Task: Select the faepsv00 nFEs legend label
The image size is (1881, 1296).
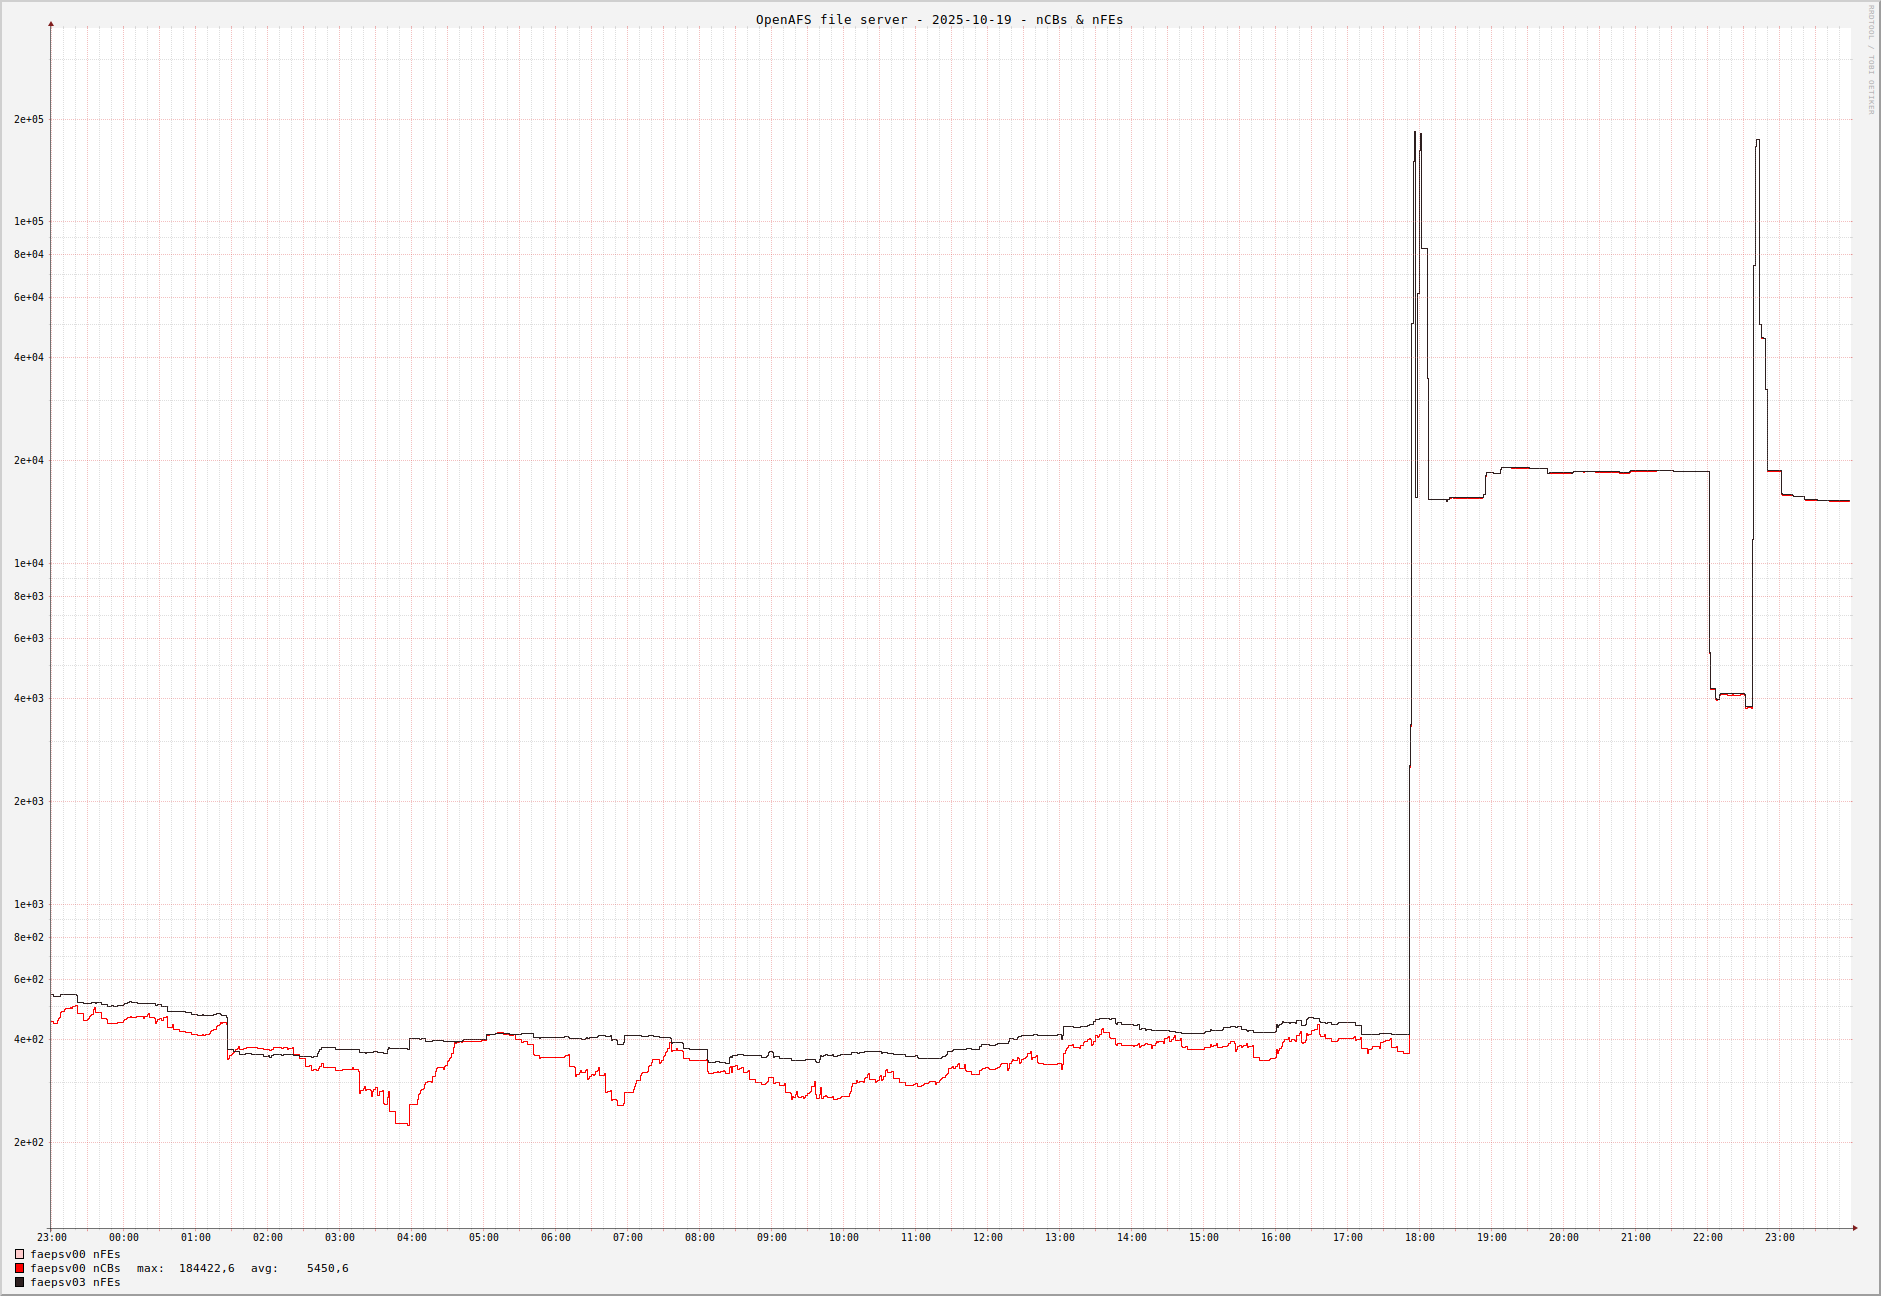Action: pyautogui.click(x=75, y=1254)
